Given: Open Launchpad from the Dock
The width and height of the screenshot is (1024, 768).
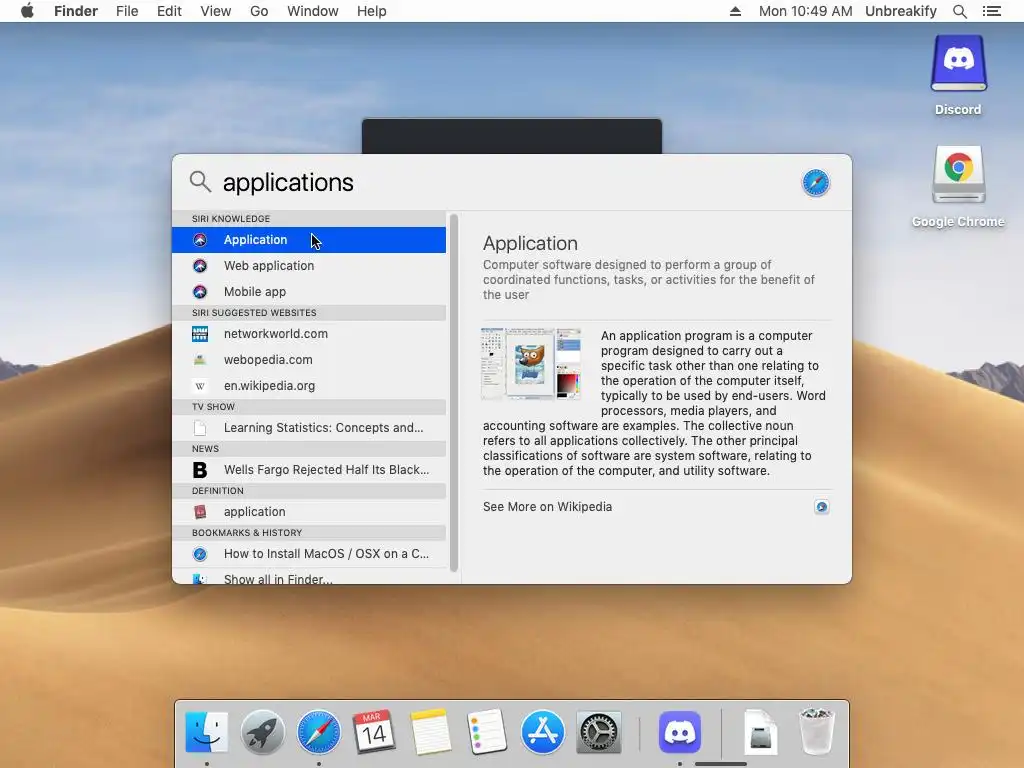Looking at the screenshot, I should 263,733.
